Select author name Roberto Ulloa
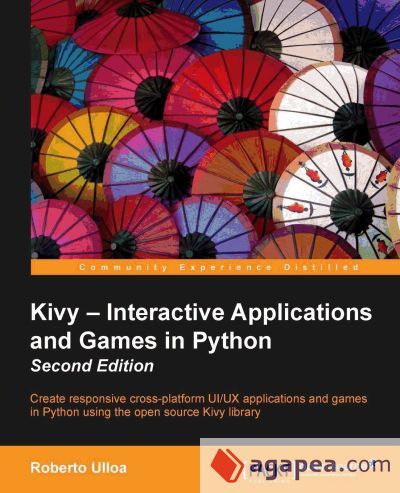 pos(78,468)
